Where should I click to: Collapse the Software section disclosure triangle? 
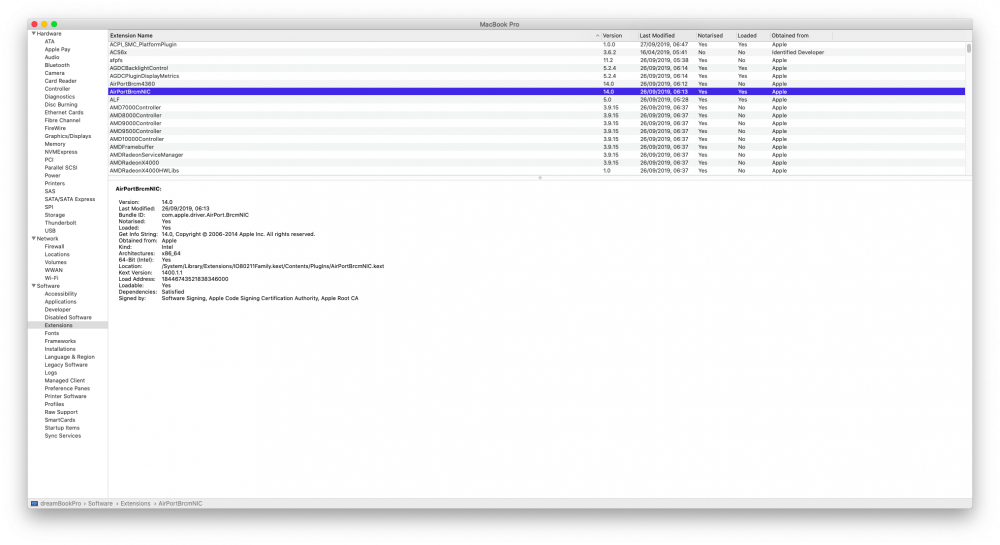pyautogui.click(x=34, y=286)
